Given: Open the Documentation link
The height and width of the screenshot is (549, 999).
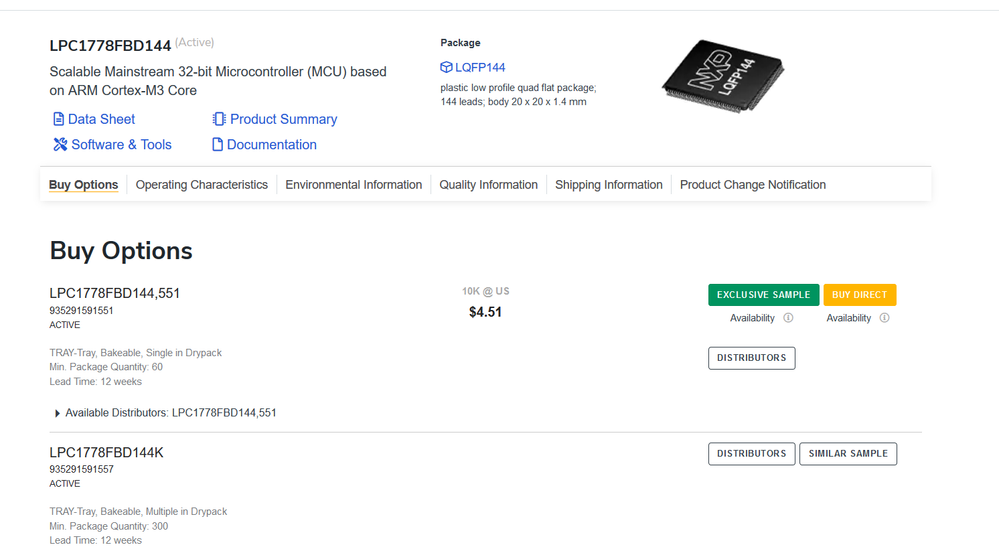Looking at the screenshot, I should point(271,145).
